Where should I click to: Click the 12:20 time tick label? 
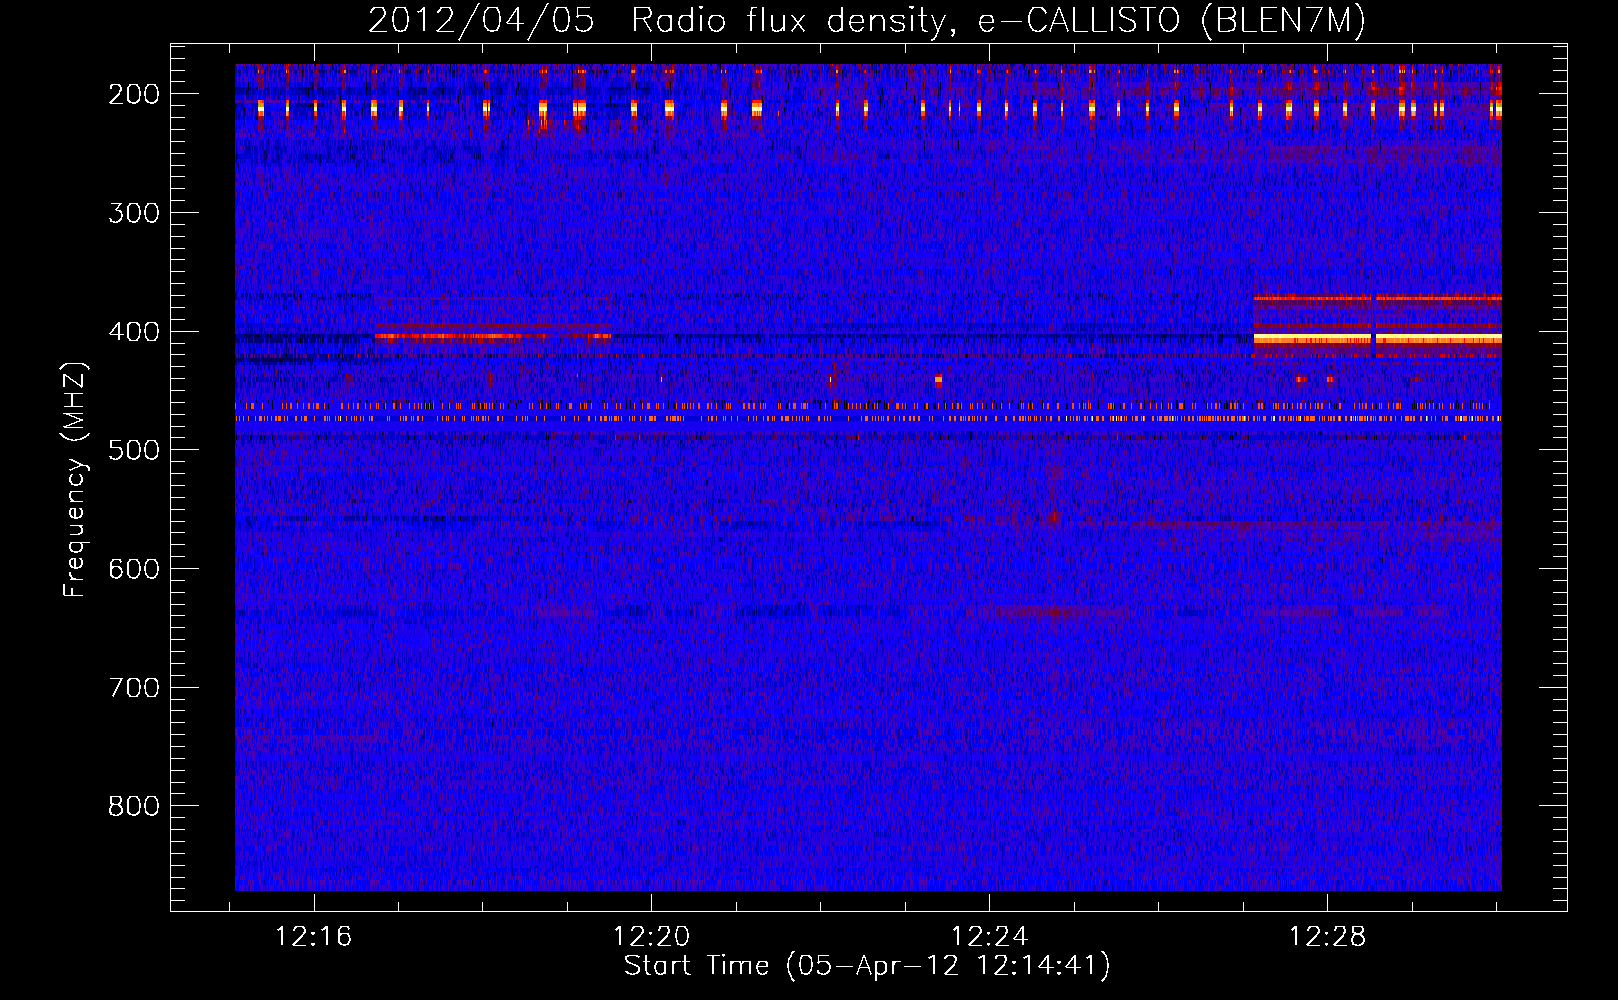[x=652, y=937]
